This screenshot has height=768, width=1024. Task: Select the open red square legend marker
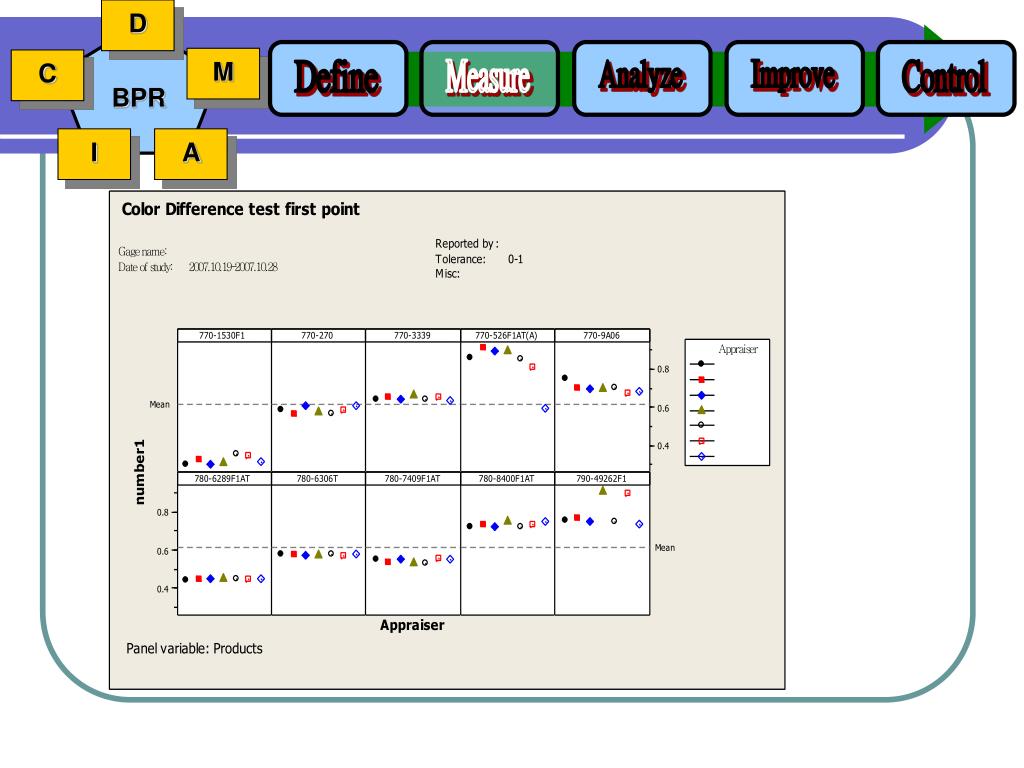pos(701,441)
